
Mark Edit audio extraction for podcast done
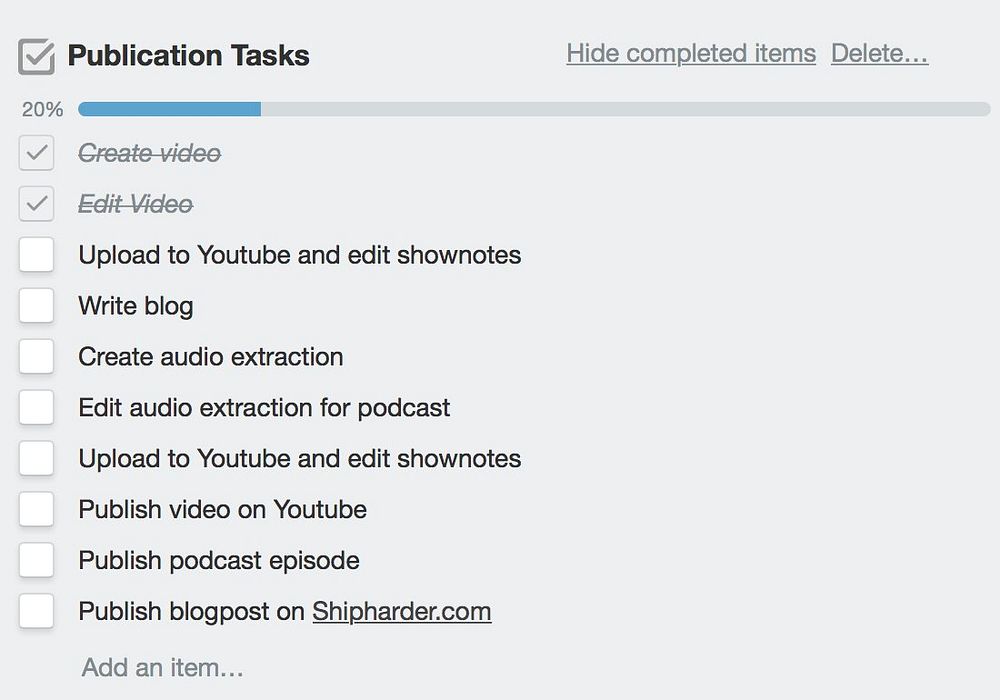pyautogui.click(x=36, y=408)
